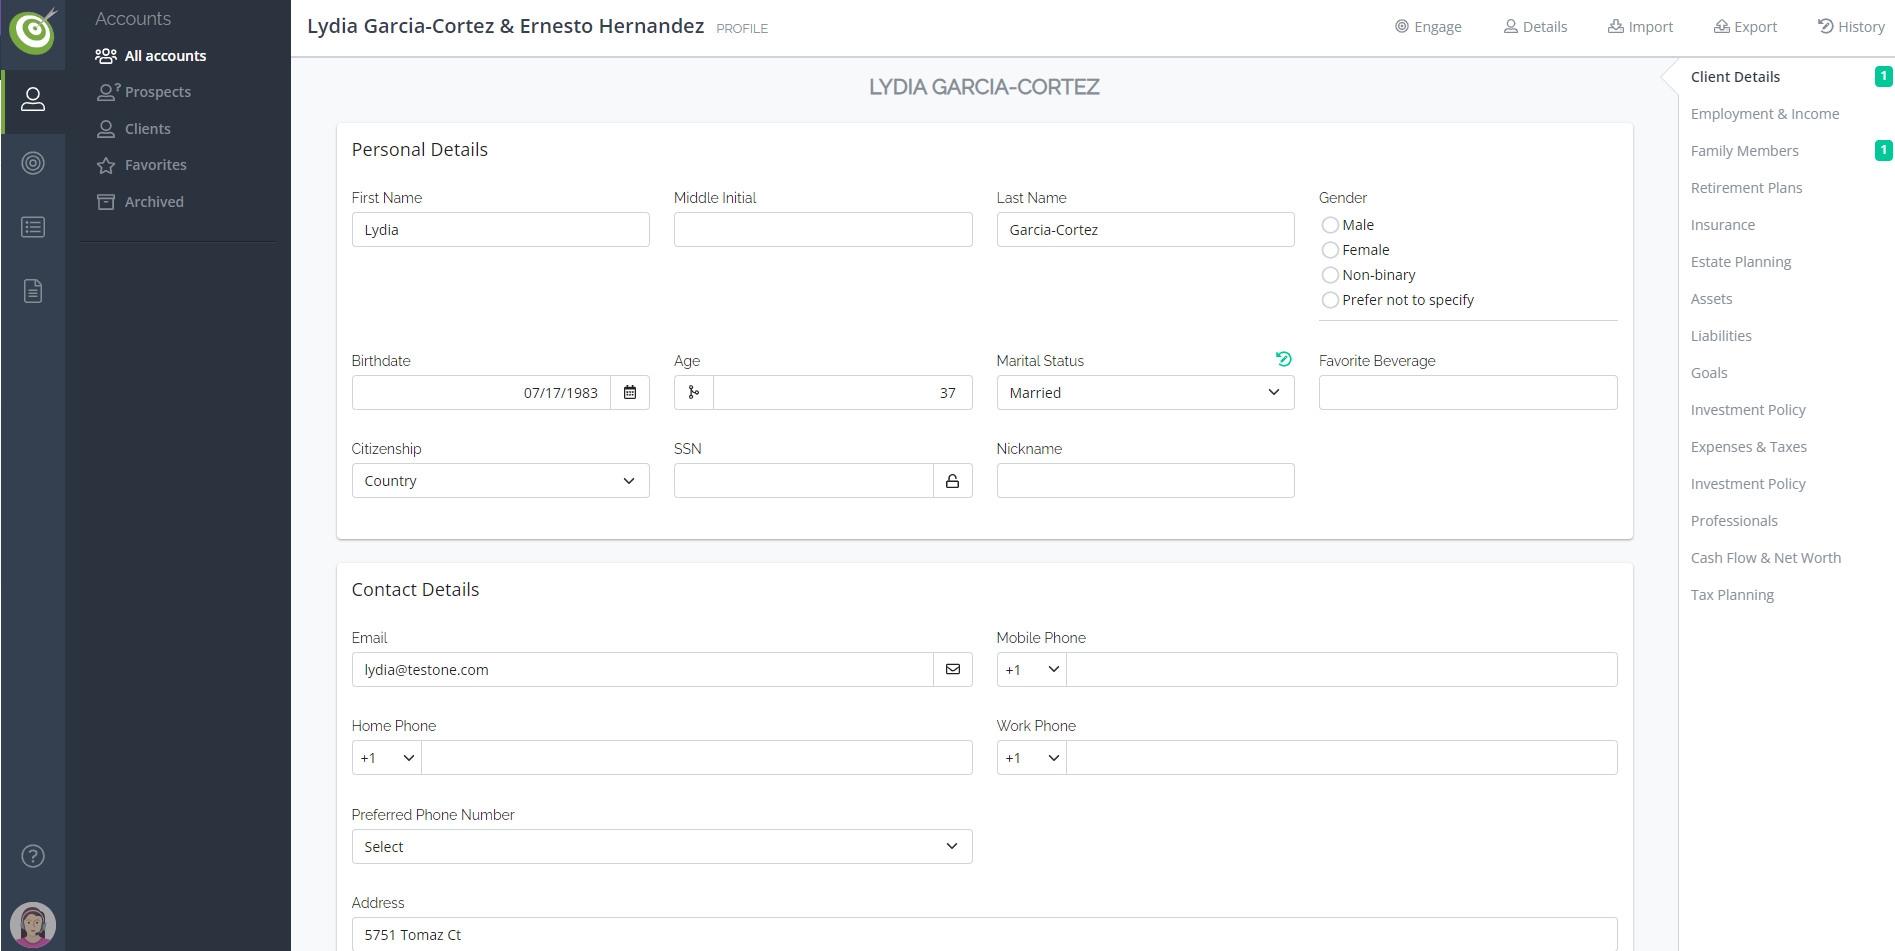Select Prefer not to specify for gender
The width and height of the screenshot is (1895, 951).
[1330, 299]
